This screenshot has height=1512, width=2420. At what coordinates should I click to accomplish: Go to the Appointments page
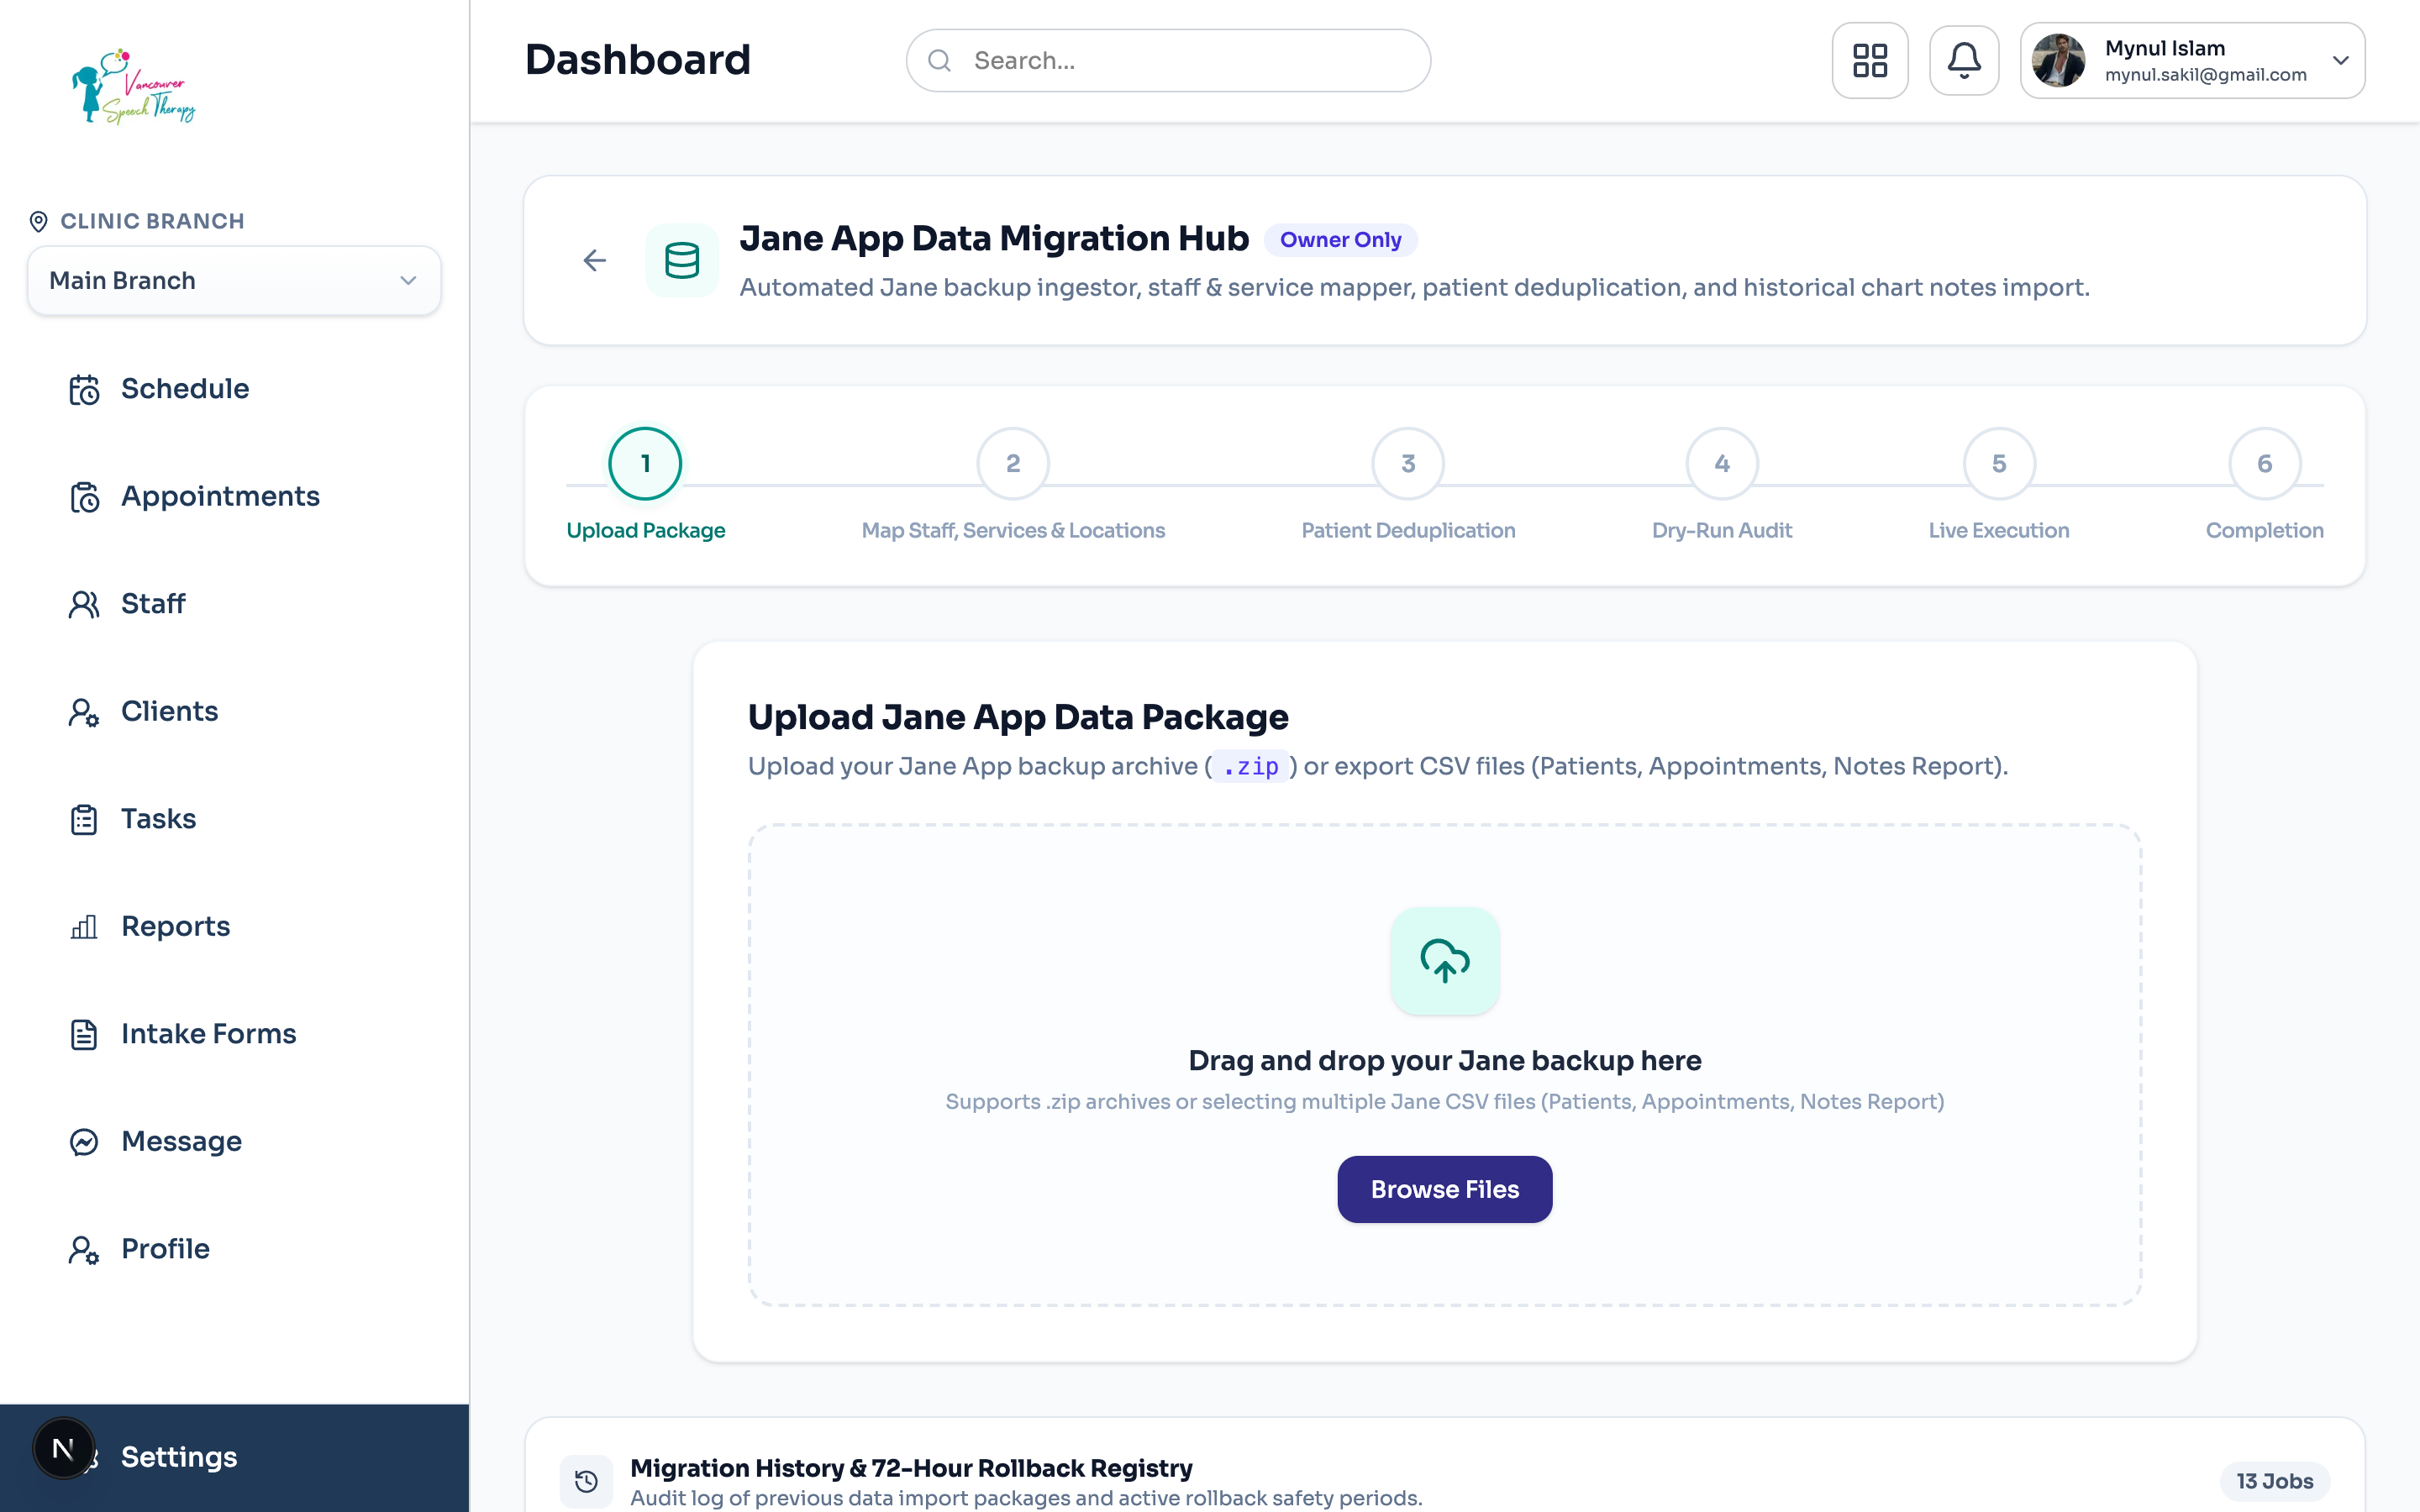pos(220,497)
